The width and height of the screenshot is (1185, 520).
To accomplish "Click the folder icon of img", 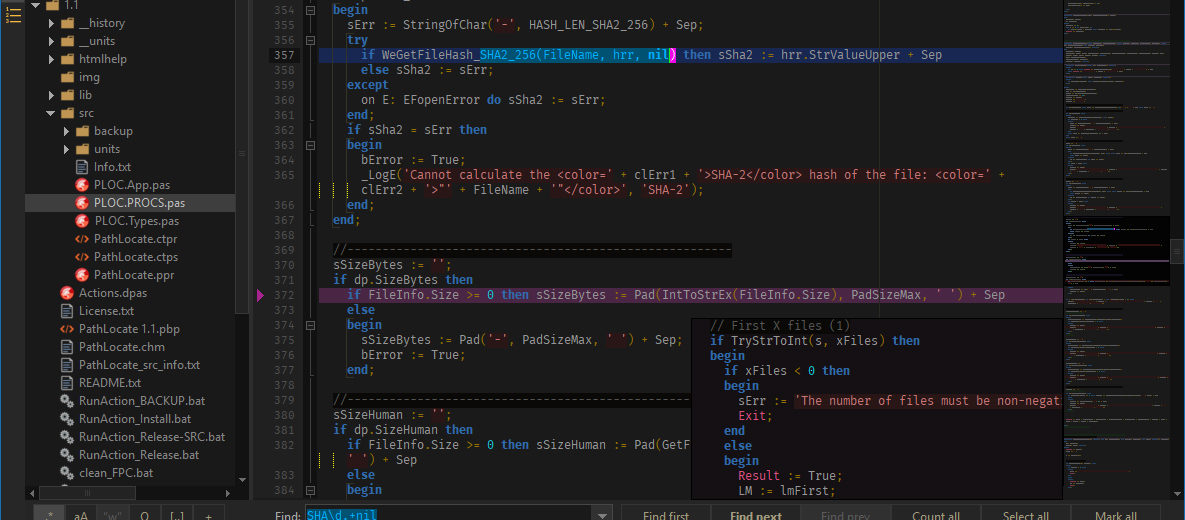I will click(x=67, y=77).
